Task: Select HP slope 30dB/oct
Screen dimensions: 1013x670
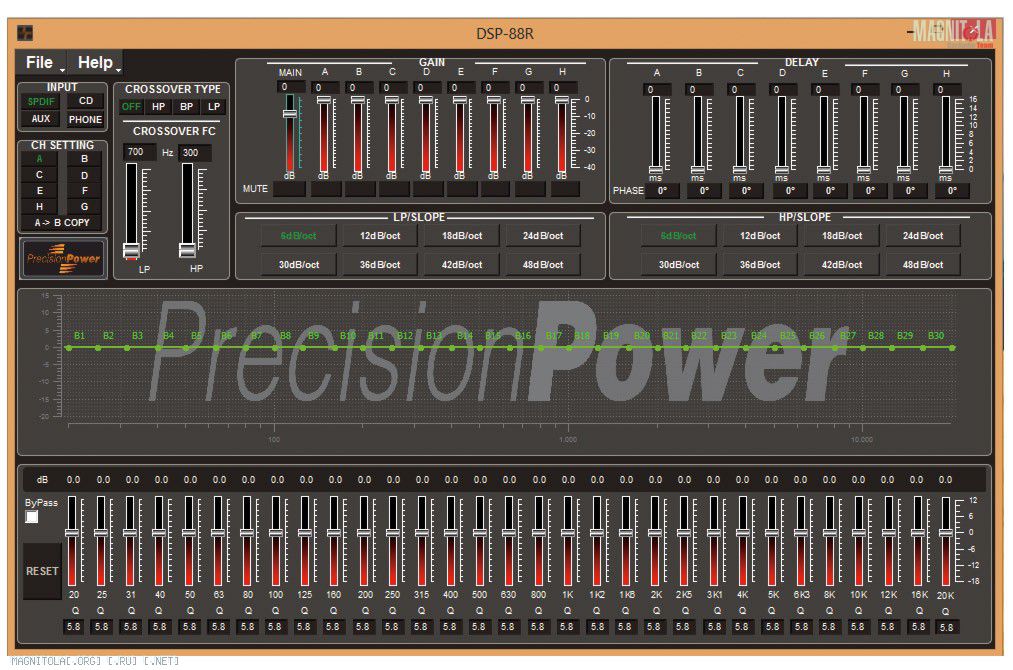Action: (x=678, y=265)
